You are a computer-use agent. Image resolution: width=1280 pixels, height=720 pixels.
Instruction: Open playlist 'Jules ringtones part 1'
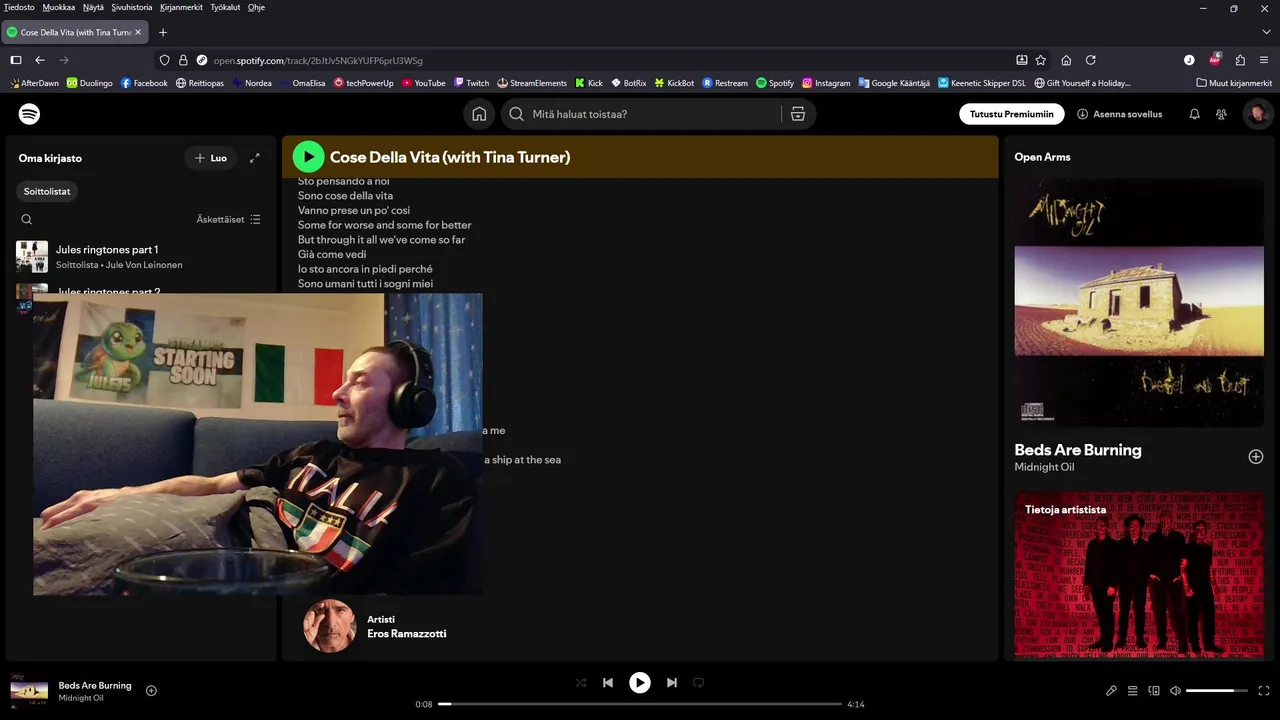pyautogui.click(x=141, y=257)
